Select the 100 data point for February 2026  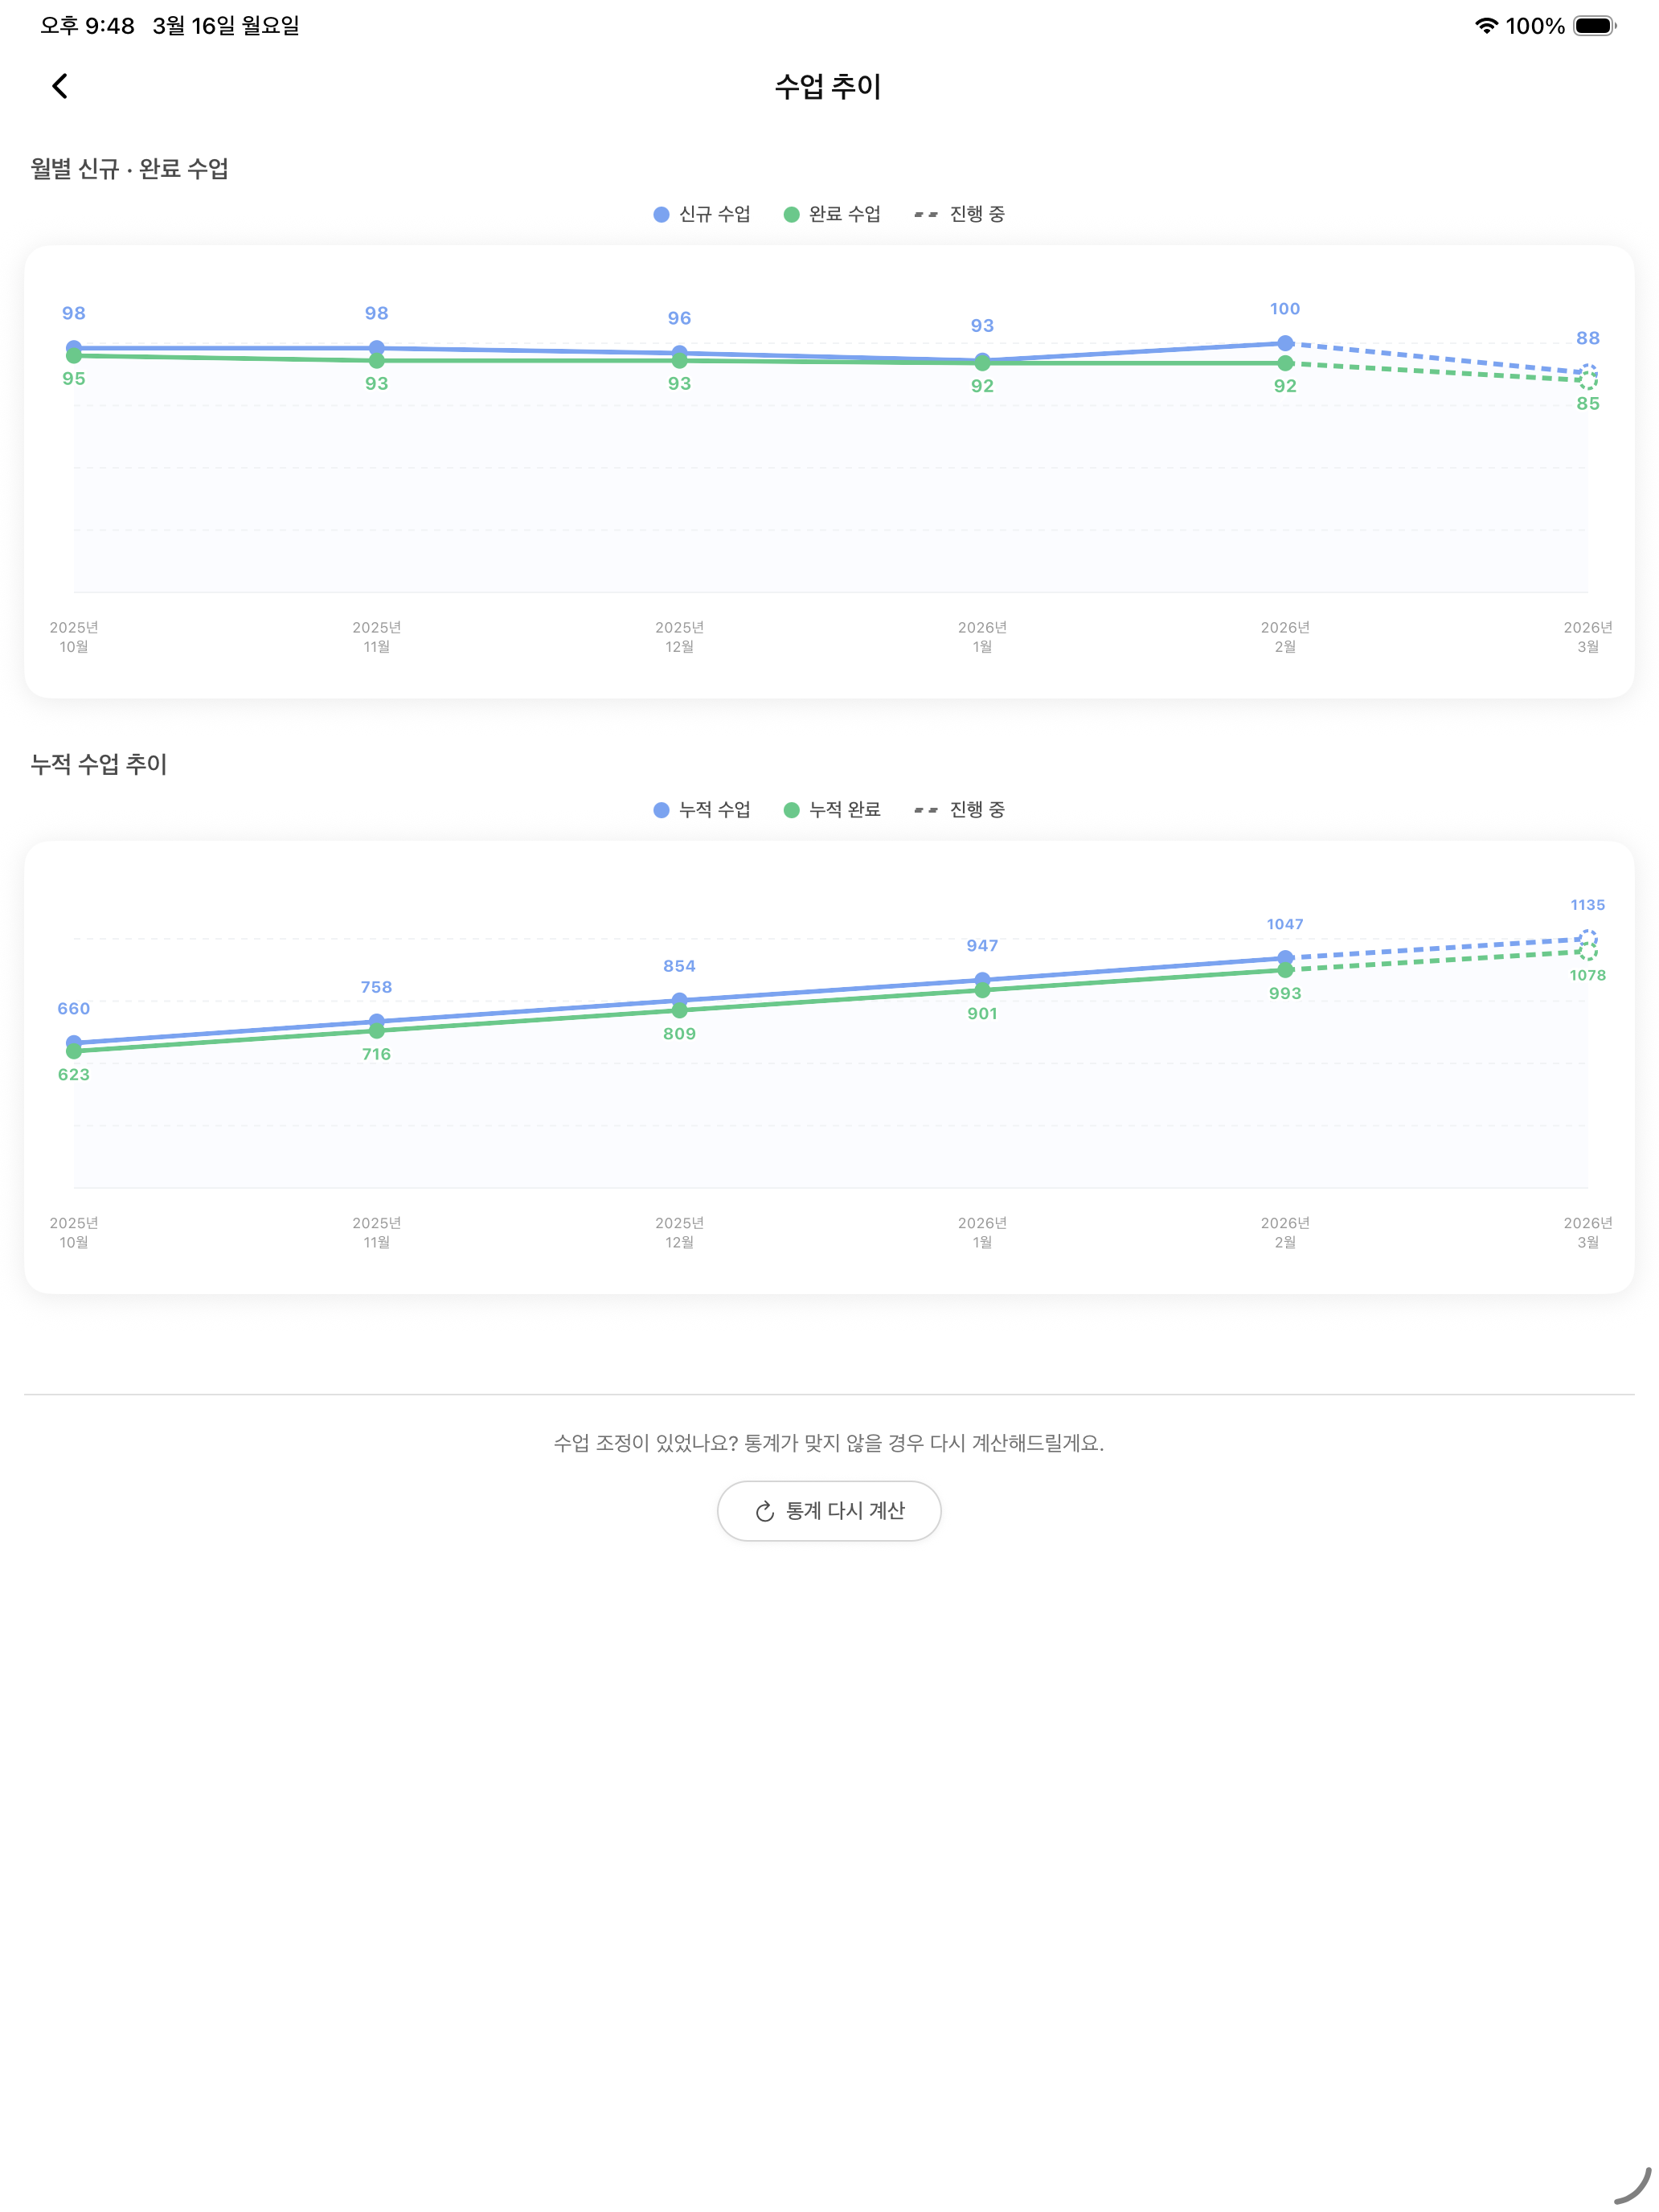tap(1285, 343)
